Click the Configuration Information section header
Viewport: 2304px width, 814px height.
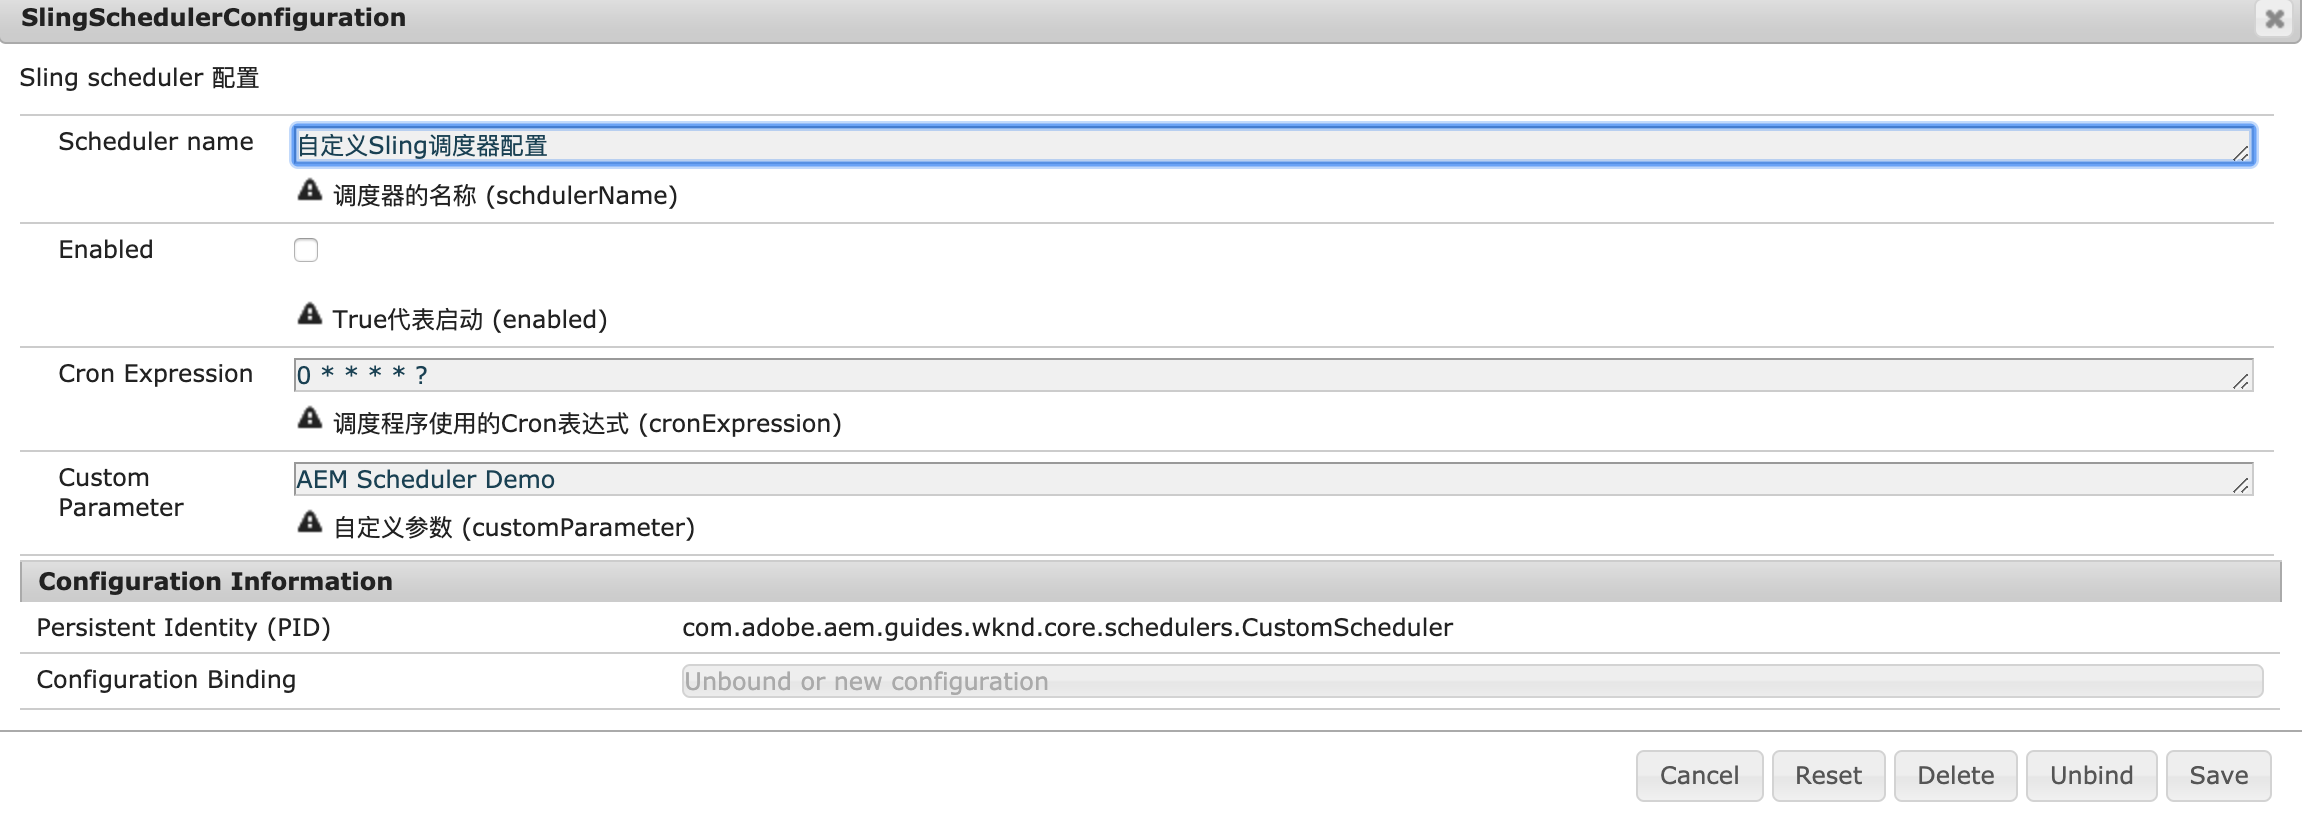pos(215,581)
